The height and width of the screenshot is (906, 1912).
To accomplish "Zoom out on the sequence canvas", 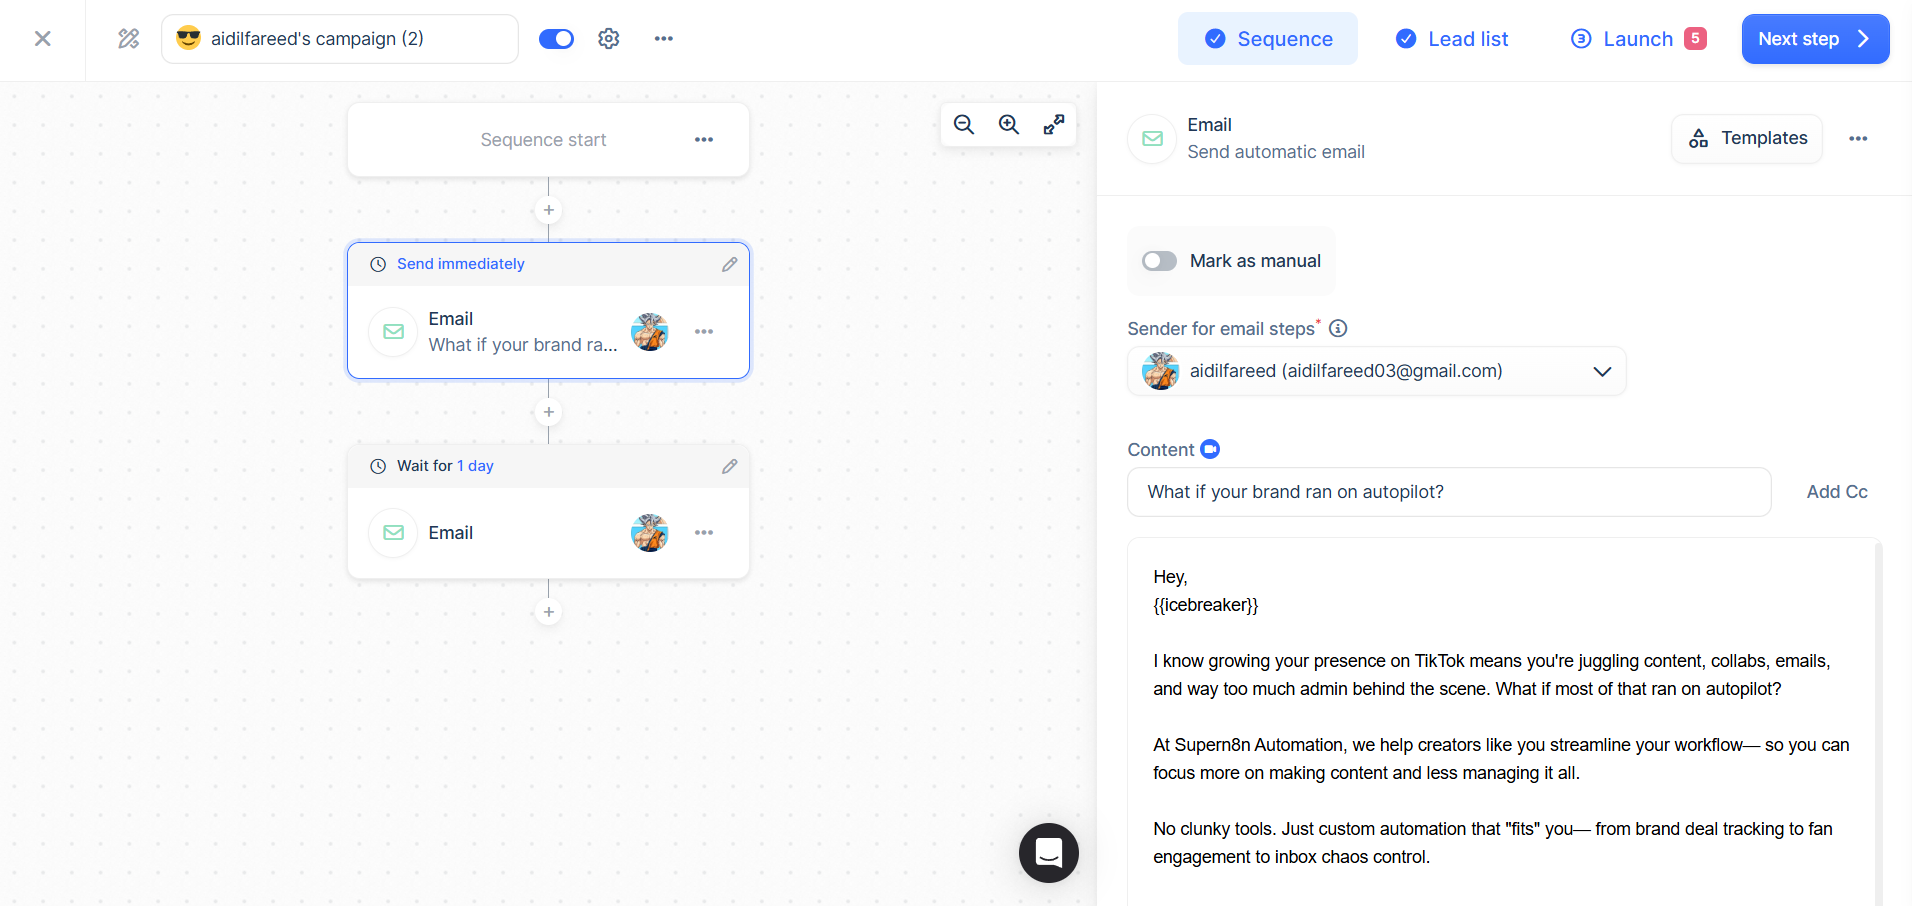I will pyautogui.click(x=962, y=124).
